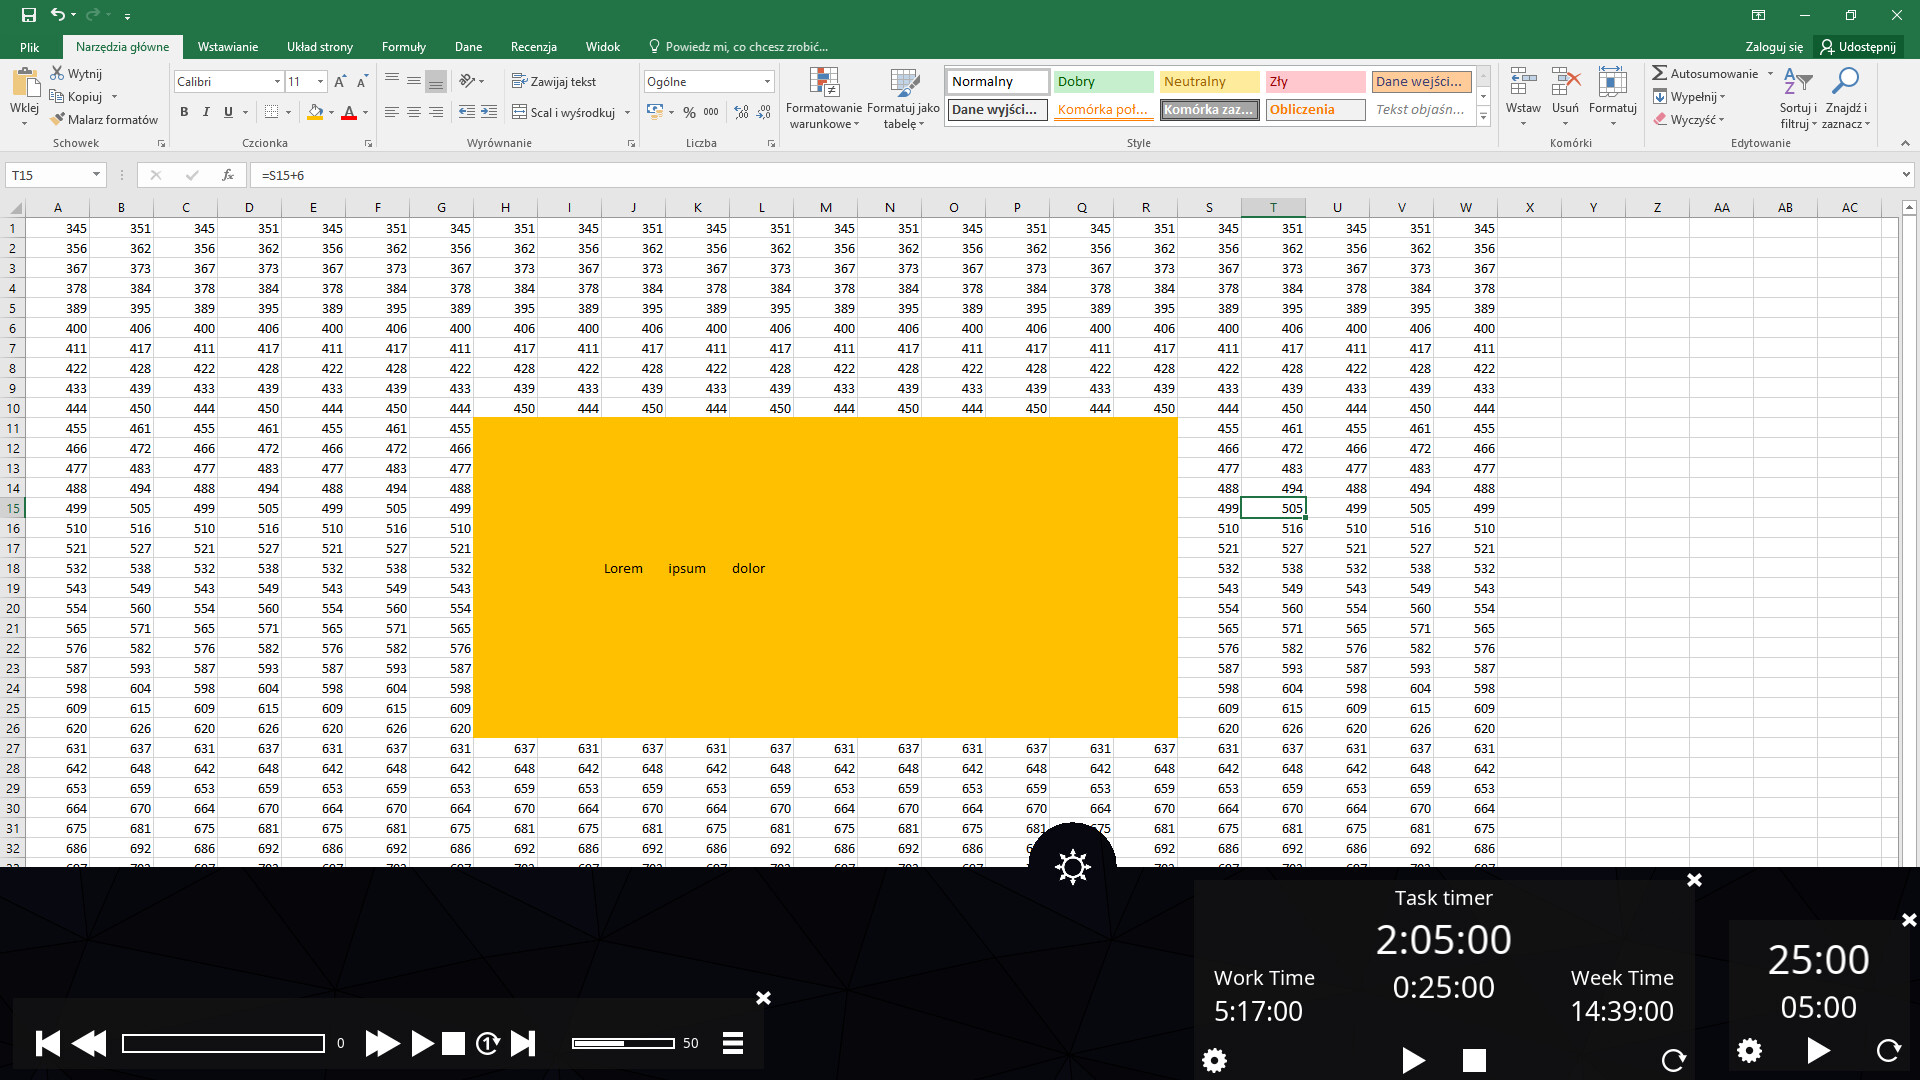The width and height of the screenshot is (1920, 1080).
Task: Start the Task timer playback
Action: pos(1414,1060)
